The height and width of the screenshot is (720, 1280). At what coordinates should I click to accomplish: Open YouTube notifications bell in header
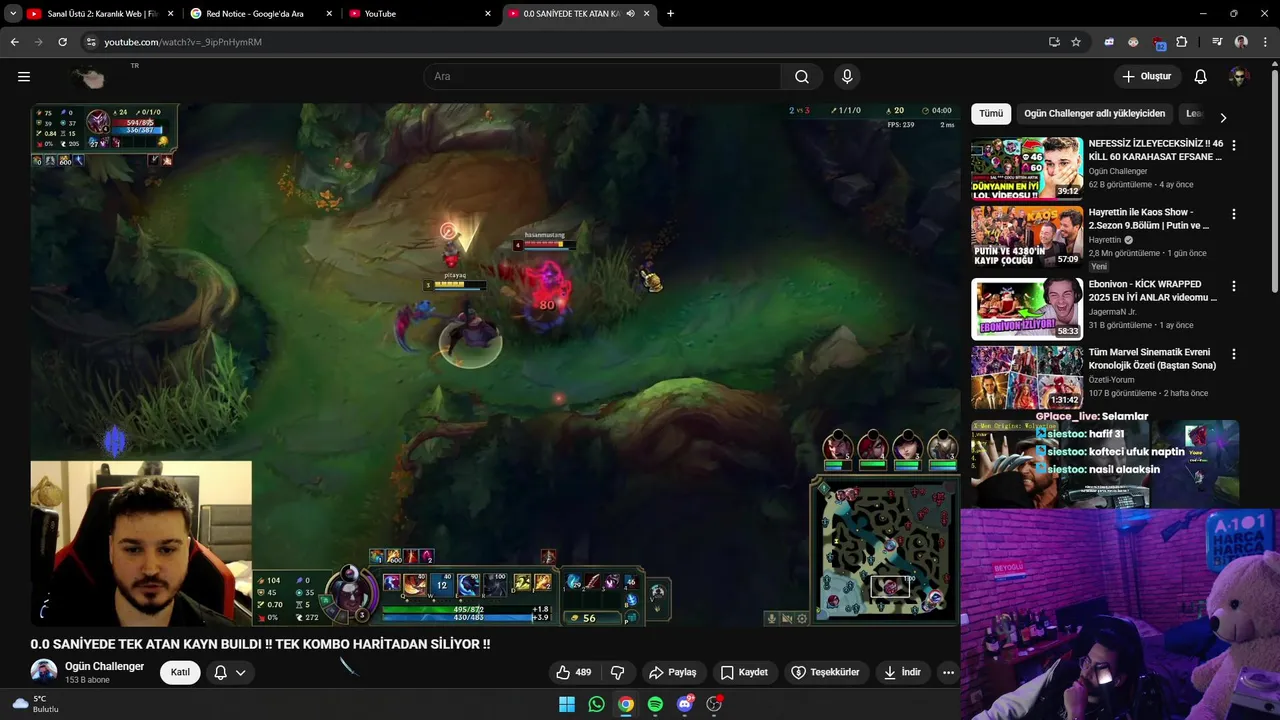coord(1200,77)
